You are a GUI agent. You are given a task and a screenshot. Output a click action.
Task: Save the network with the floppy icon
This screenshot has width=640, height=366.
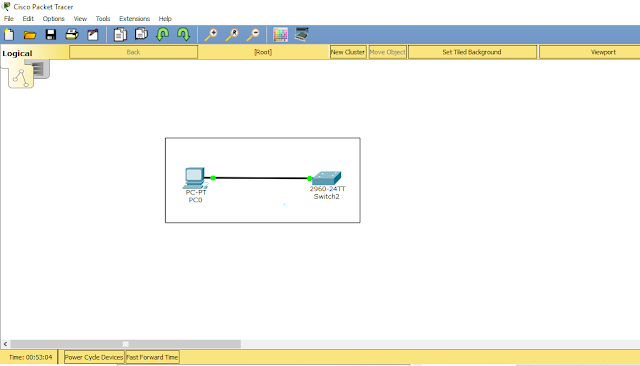coord(51,35)
